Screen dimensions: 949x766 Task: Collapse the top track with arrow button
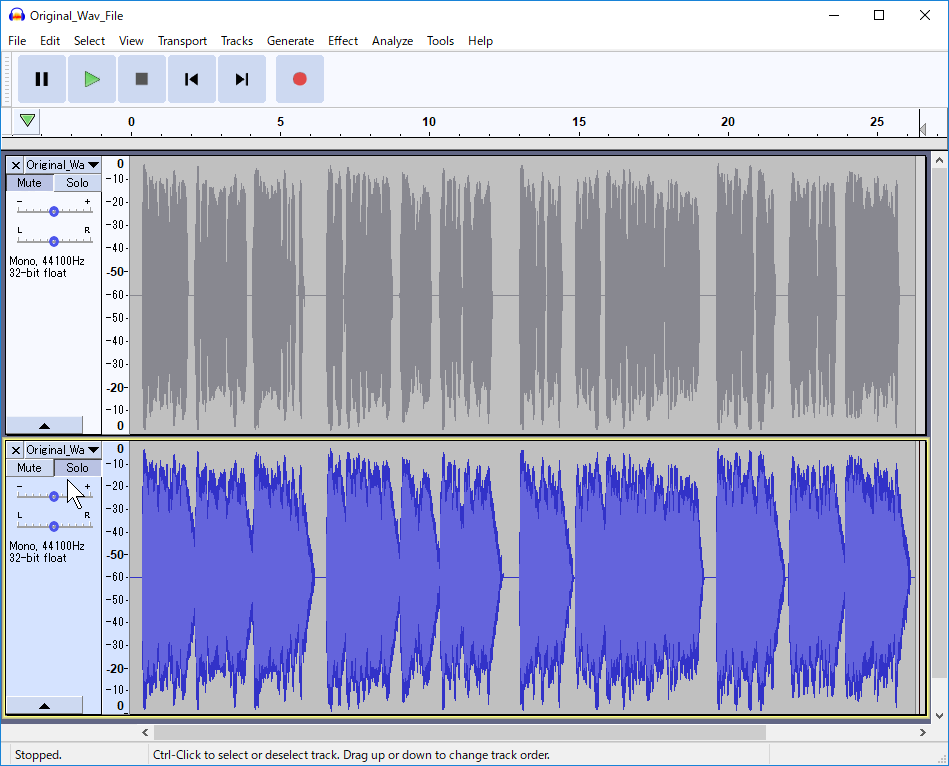point(44,425)
